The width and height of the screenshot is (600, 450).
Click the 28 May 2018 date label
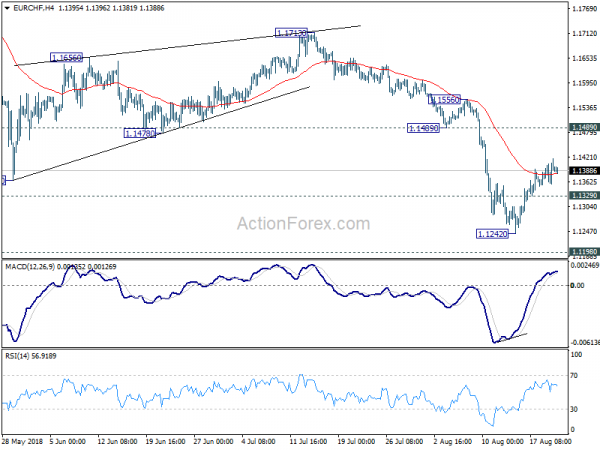(x=22, y=442)
